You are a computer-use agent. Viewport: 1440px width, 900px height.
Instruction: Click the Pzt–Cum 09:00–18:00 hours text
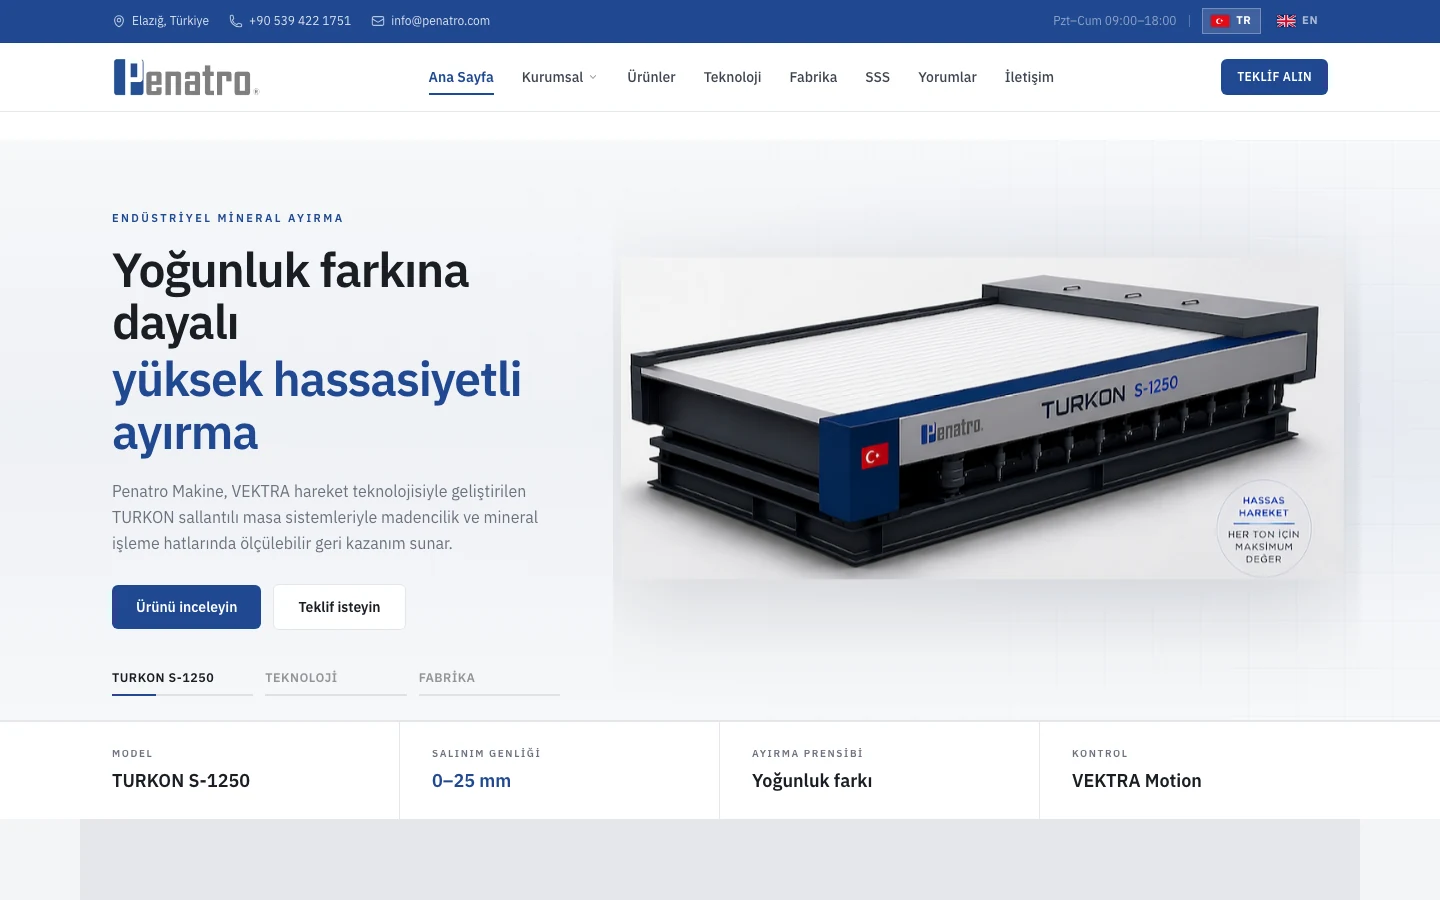click(1114, 21)
